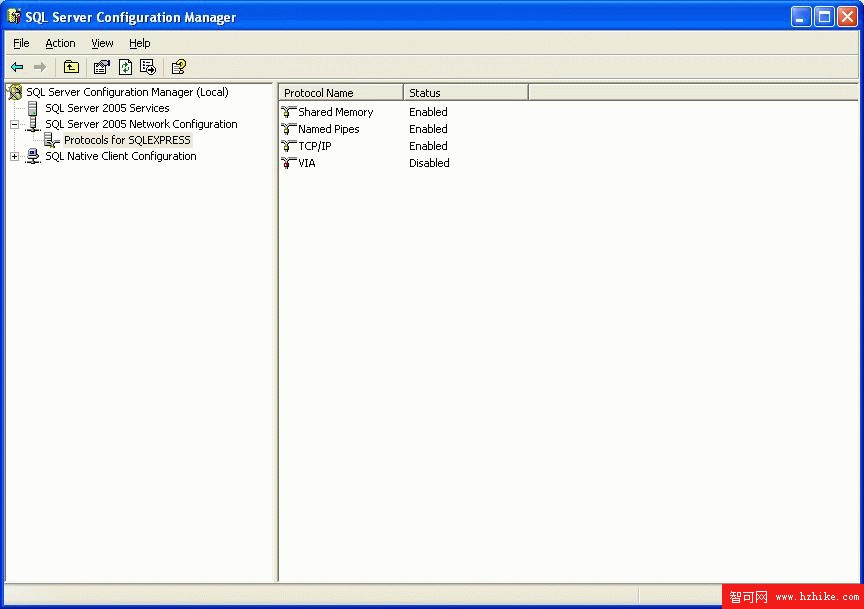Open the View menu
This screenshot has height=609, width=864.
point(102,43)
